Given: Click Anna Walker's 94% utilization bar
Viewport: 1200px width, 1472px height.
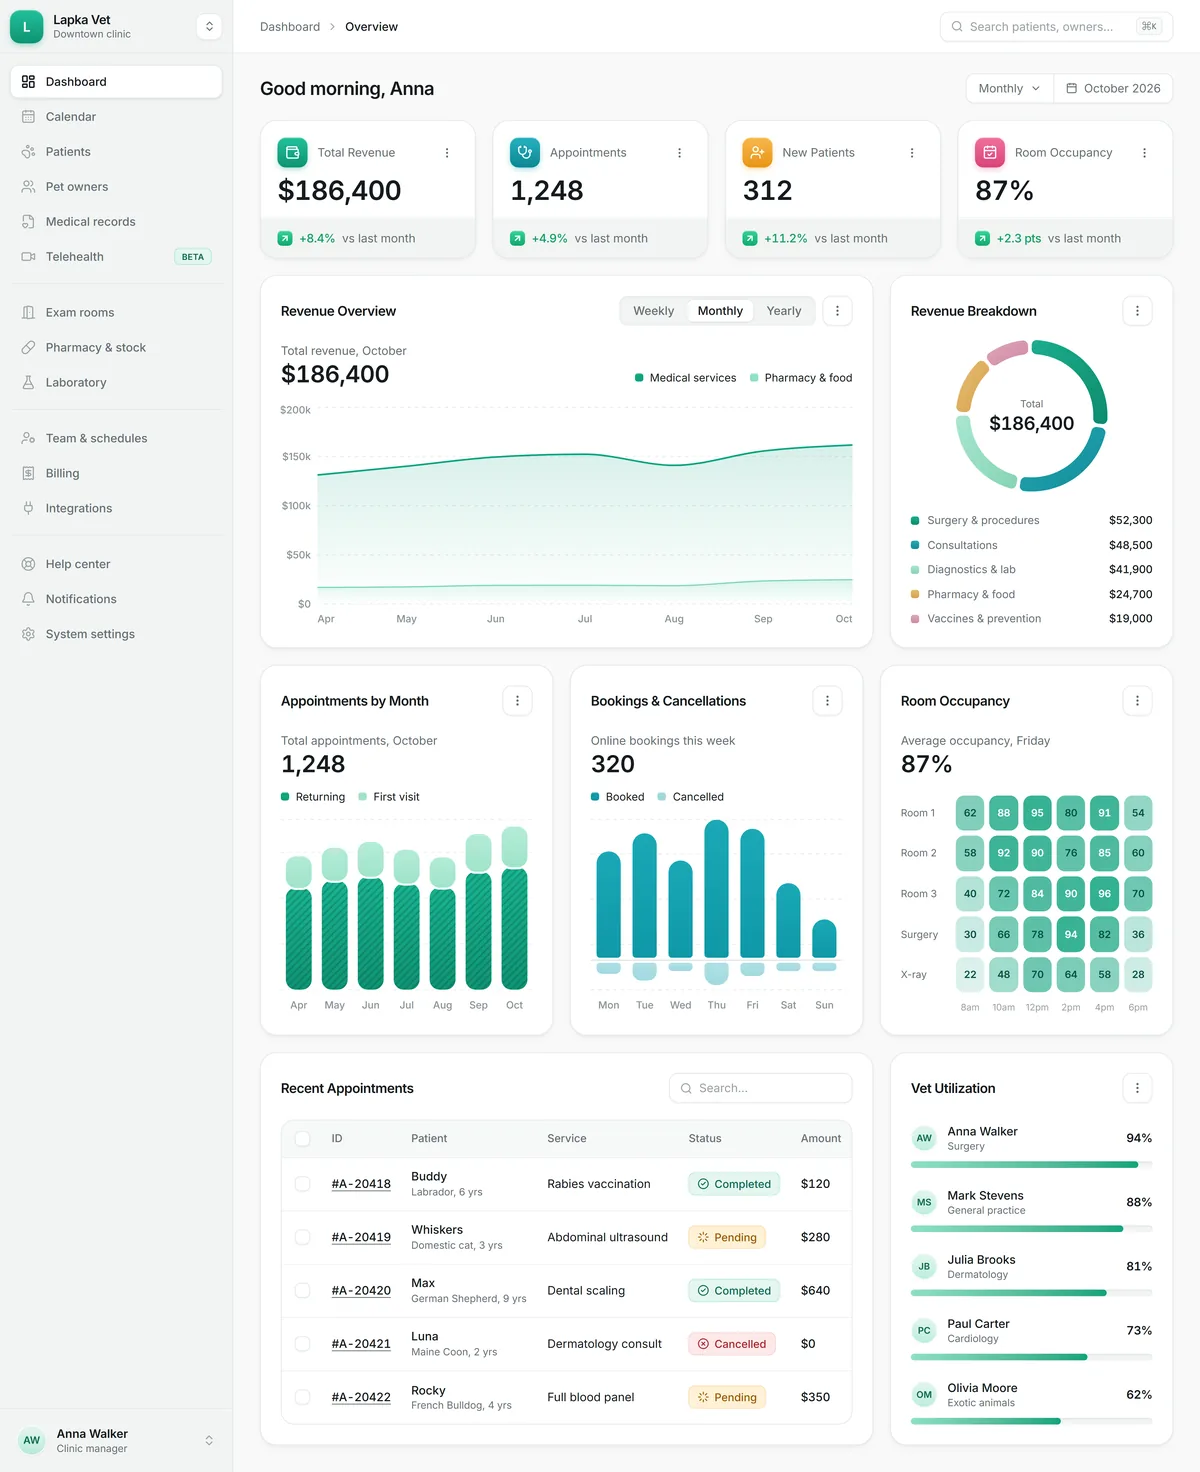Looking at the screenshot, I should pyautogui.click(x=1031, y=1165).
